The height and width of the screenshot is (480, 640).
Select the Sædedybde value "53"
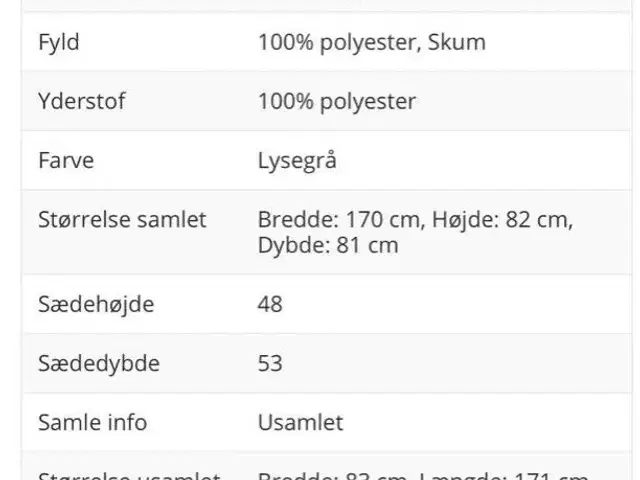point(270,363)
